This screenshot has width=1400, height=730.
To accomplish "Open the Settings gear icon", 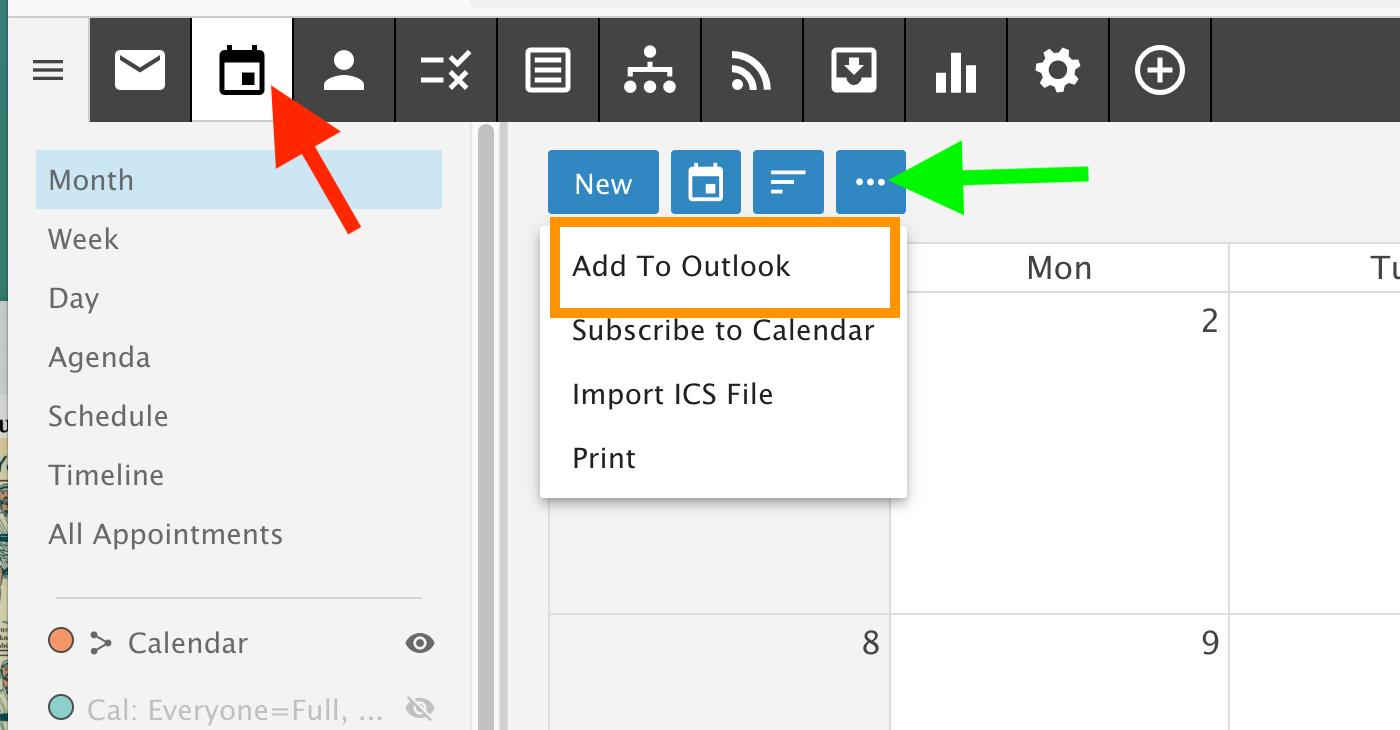I will pyautogui.click(x=1057, y=72).
